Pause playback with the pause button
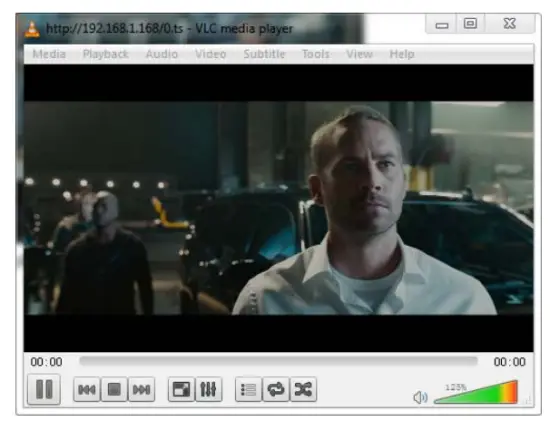The width and height of the screenshot is (550, 421). (44, 389)
